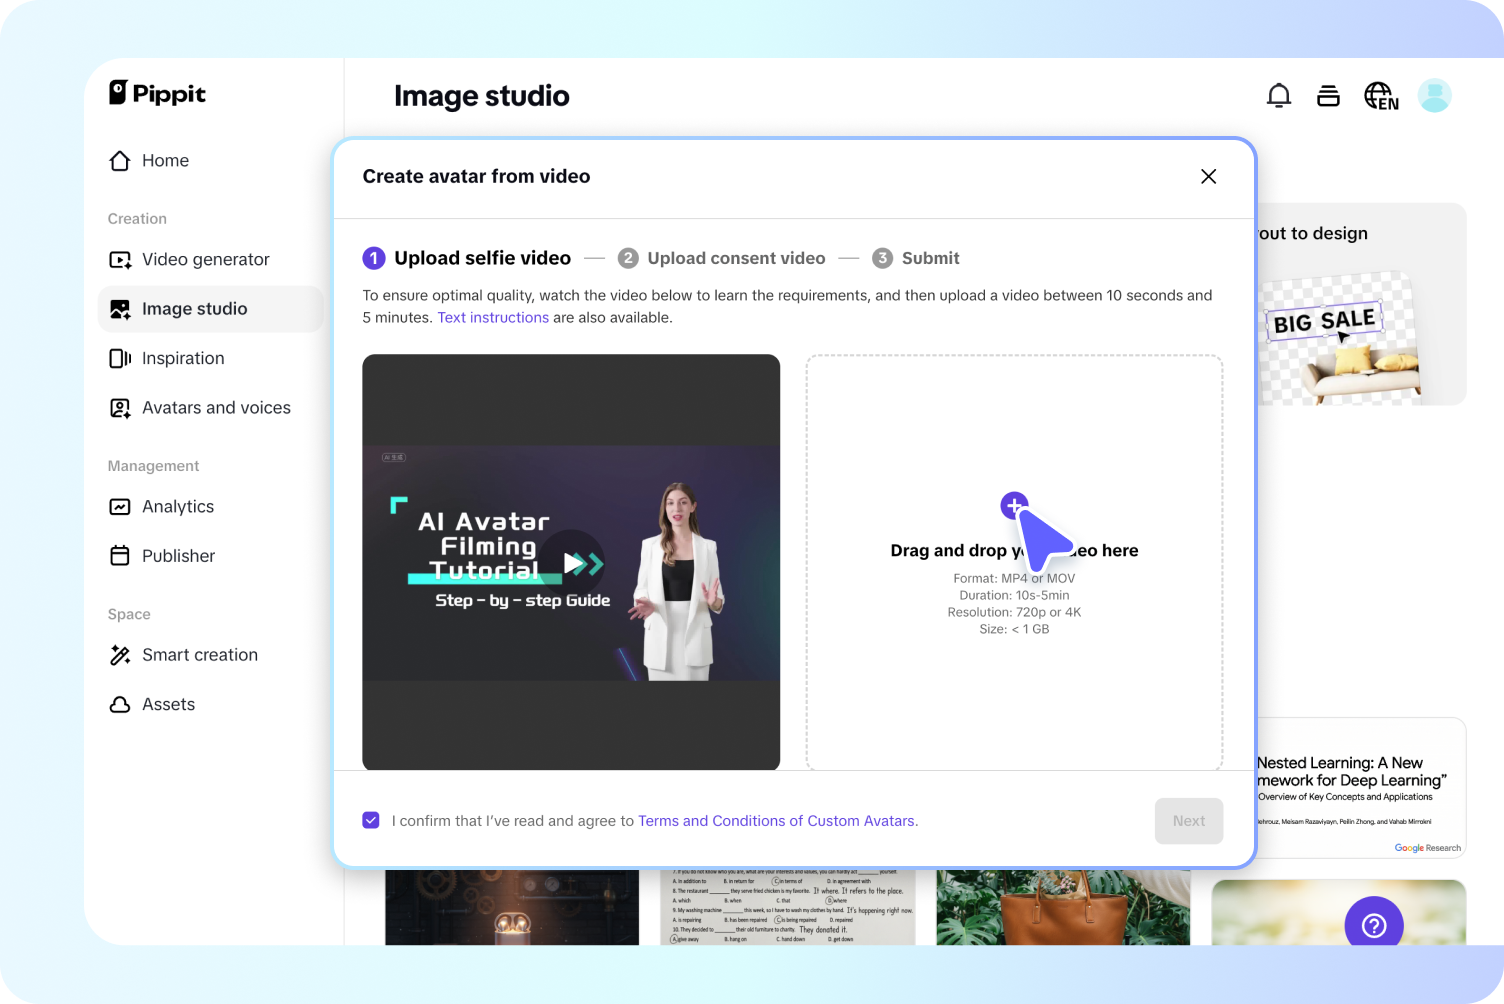Click the Next button
Screen dimensions: 1504x1004
pos(1189,821)
